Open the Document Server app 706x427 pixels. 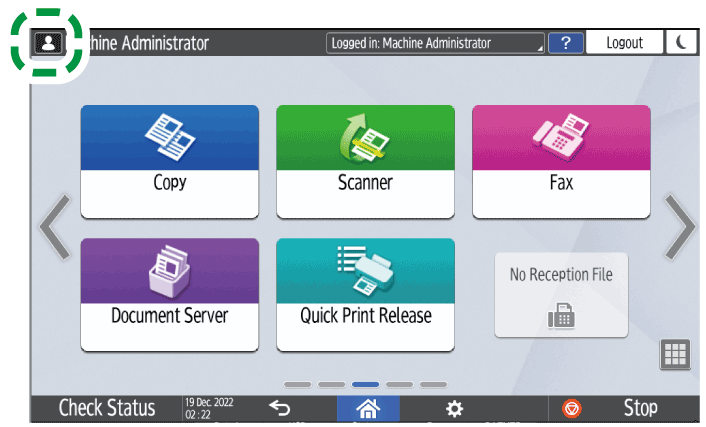[169, 294]
